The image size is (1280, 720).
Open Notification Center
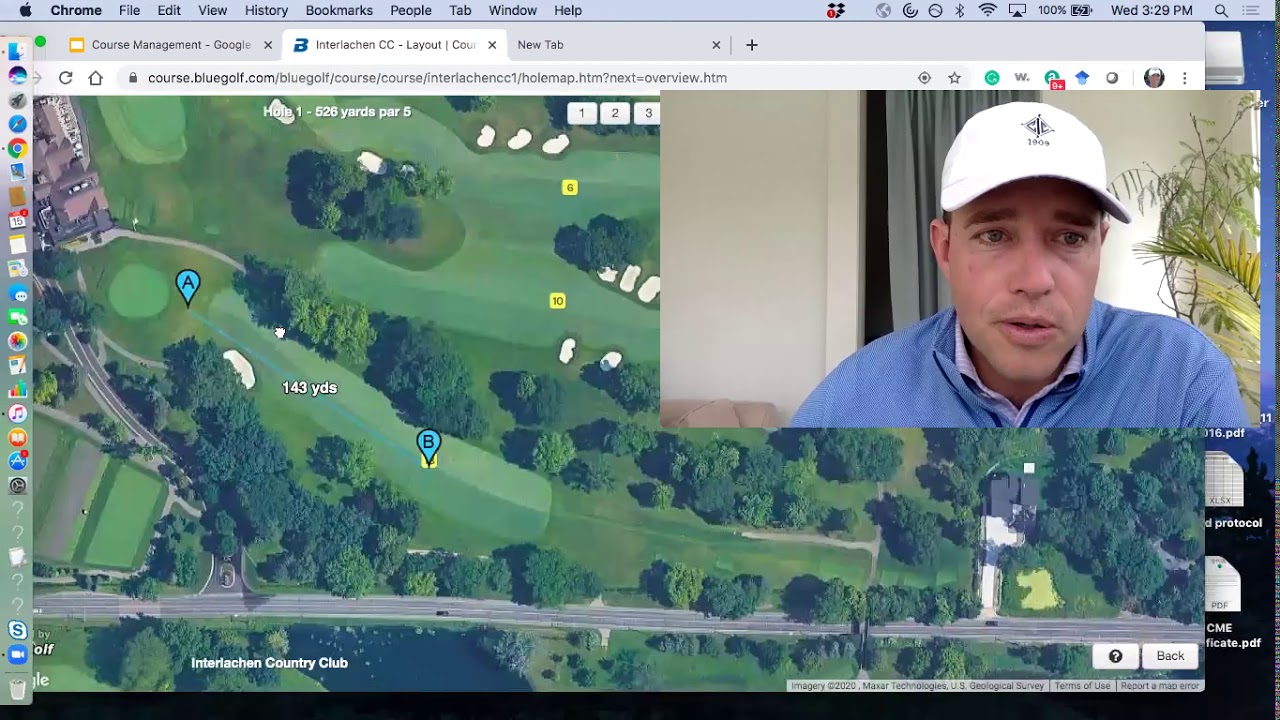click(x=1251, y=11)
